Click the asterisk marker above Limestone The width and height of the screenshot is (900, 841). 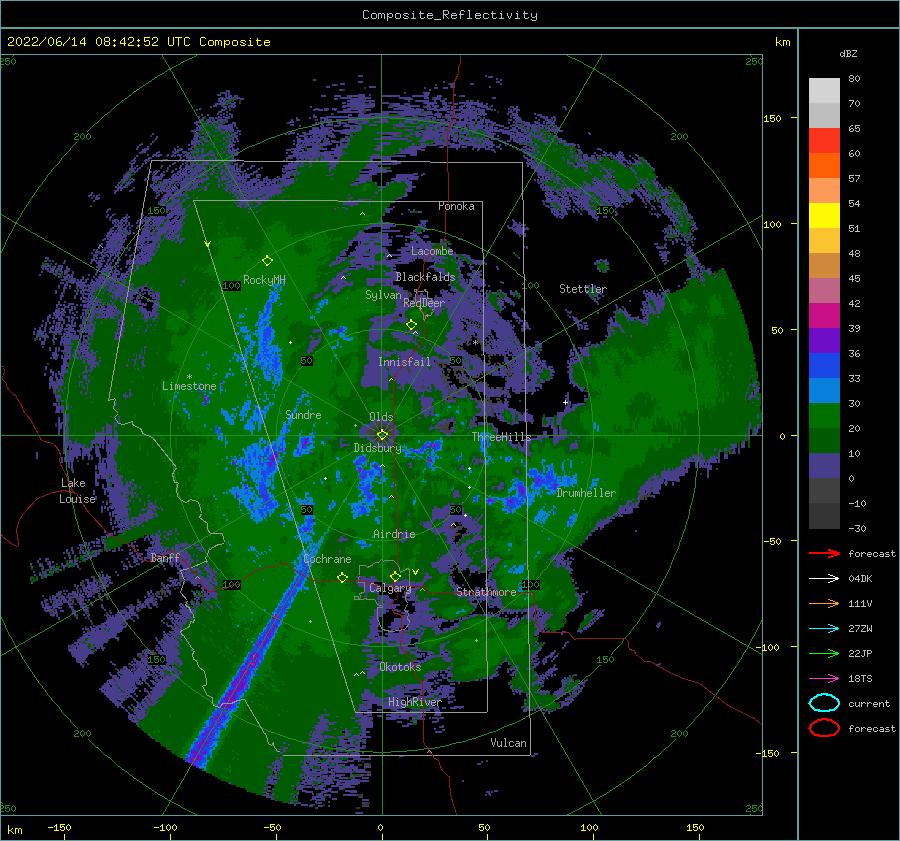189,377
